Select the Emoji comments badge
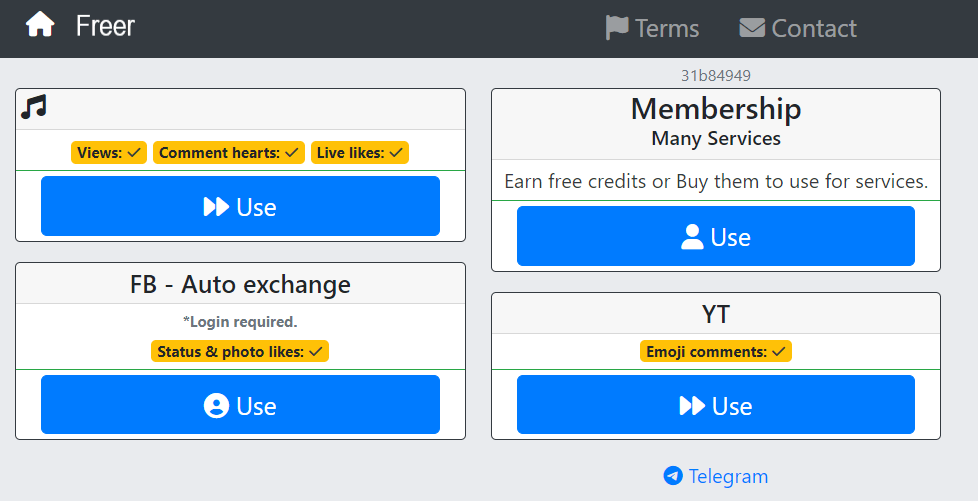The image size is (978, 501). 715,351
